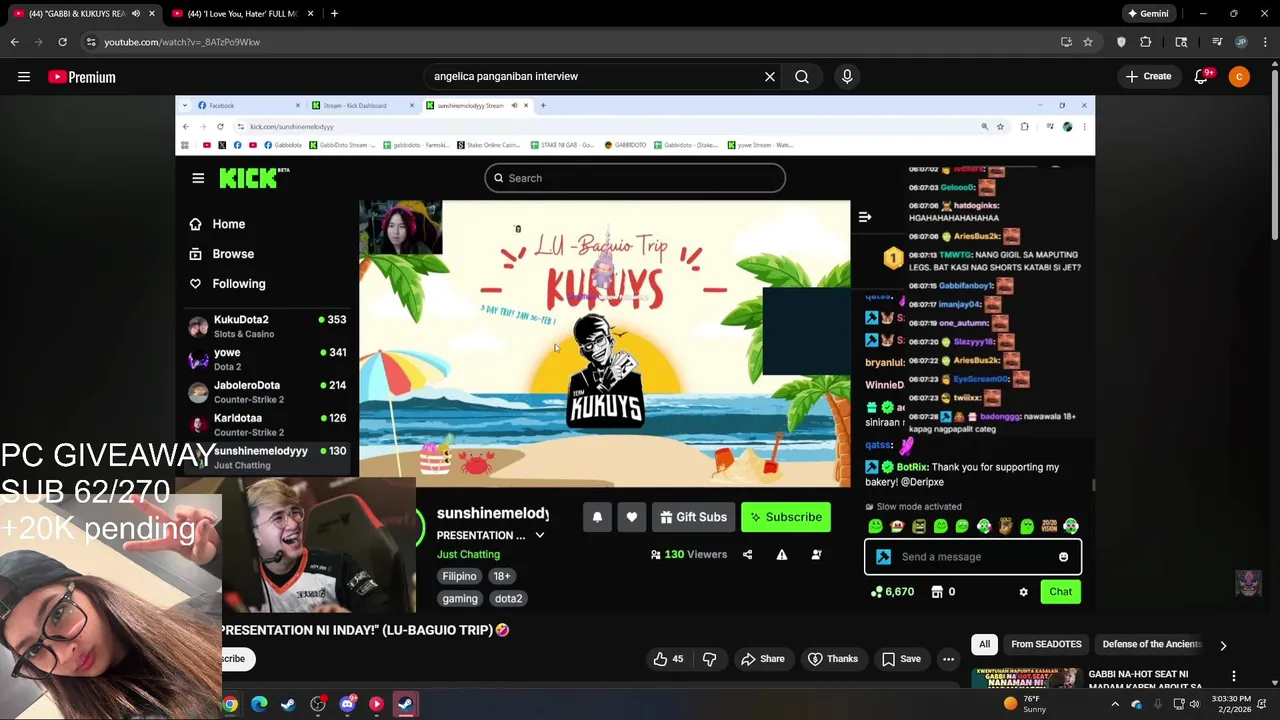Focus the YouTube search input field

(x=595, y=76)
